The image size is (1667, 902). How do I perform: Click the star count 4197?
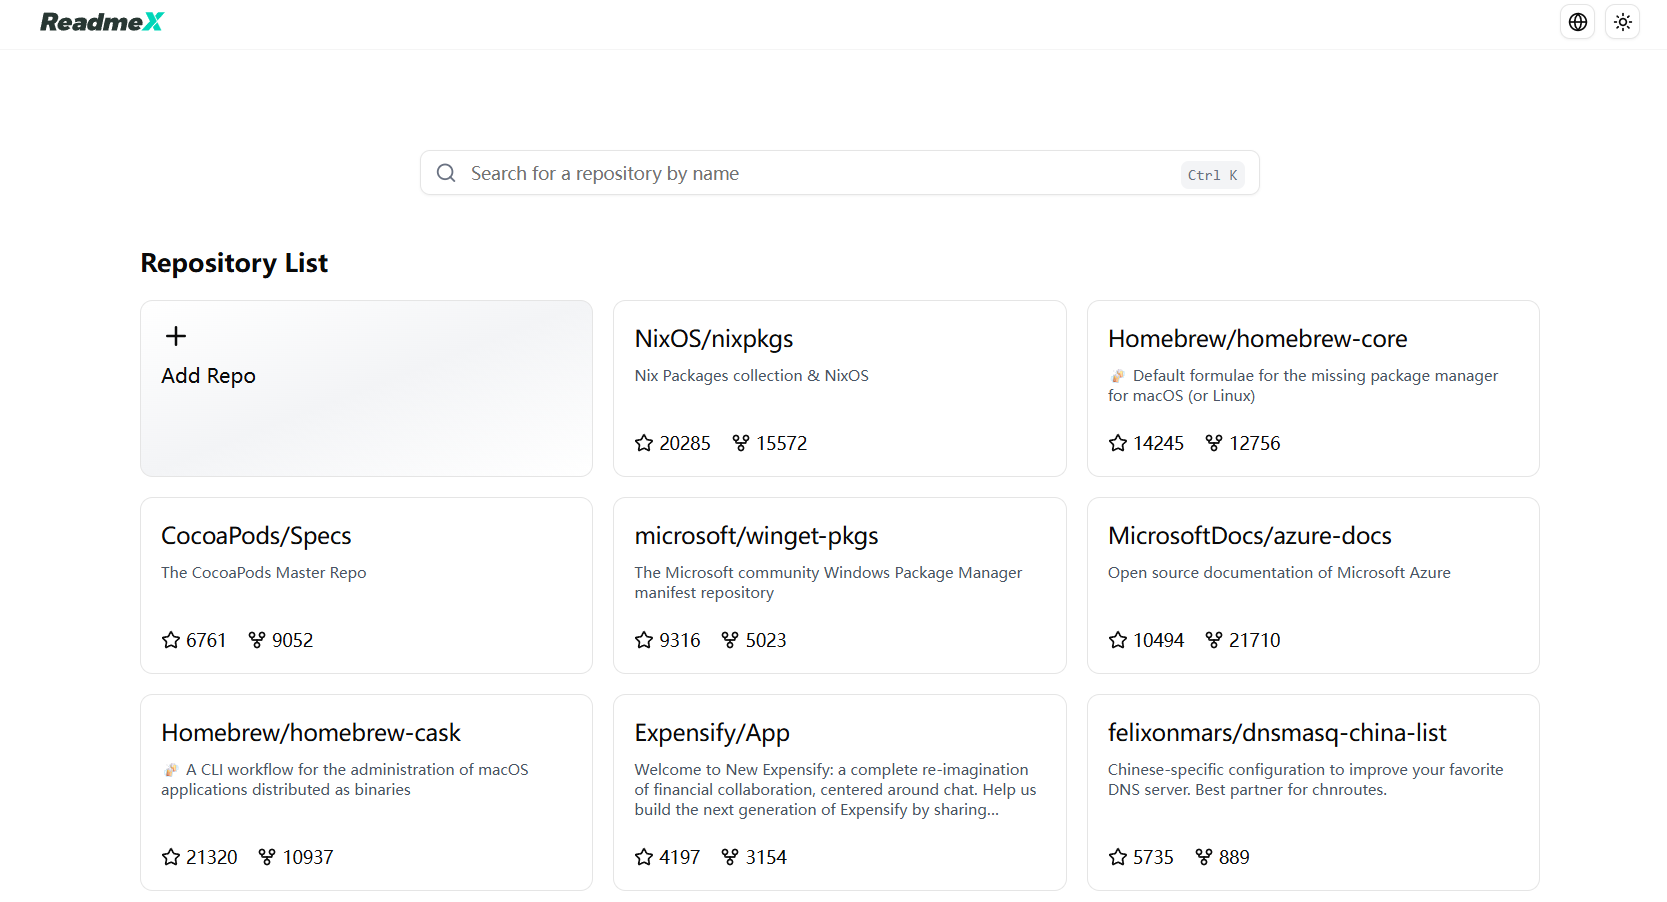[x=680, y=857]
